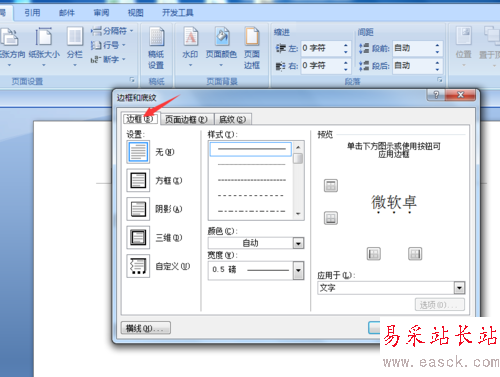Launch the 段落 paragraph dialog launcher

(x=440, y=80)
